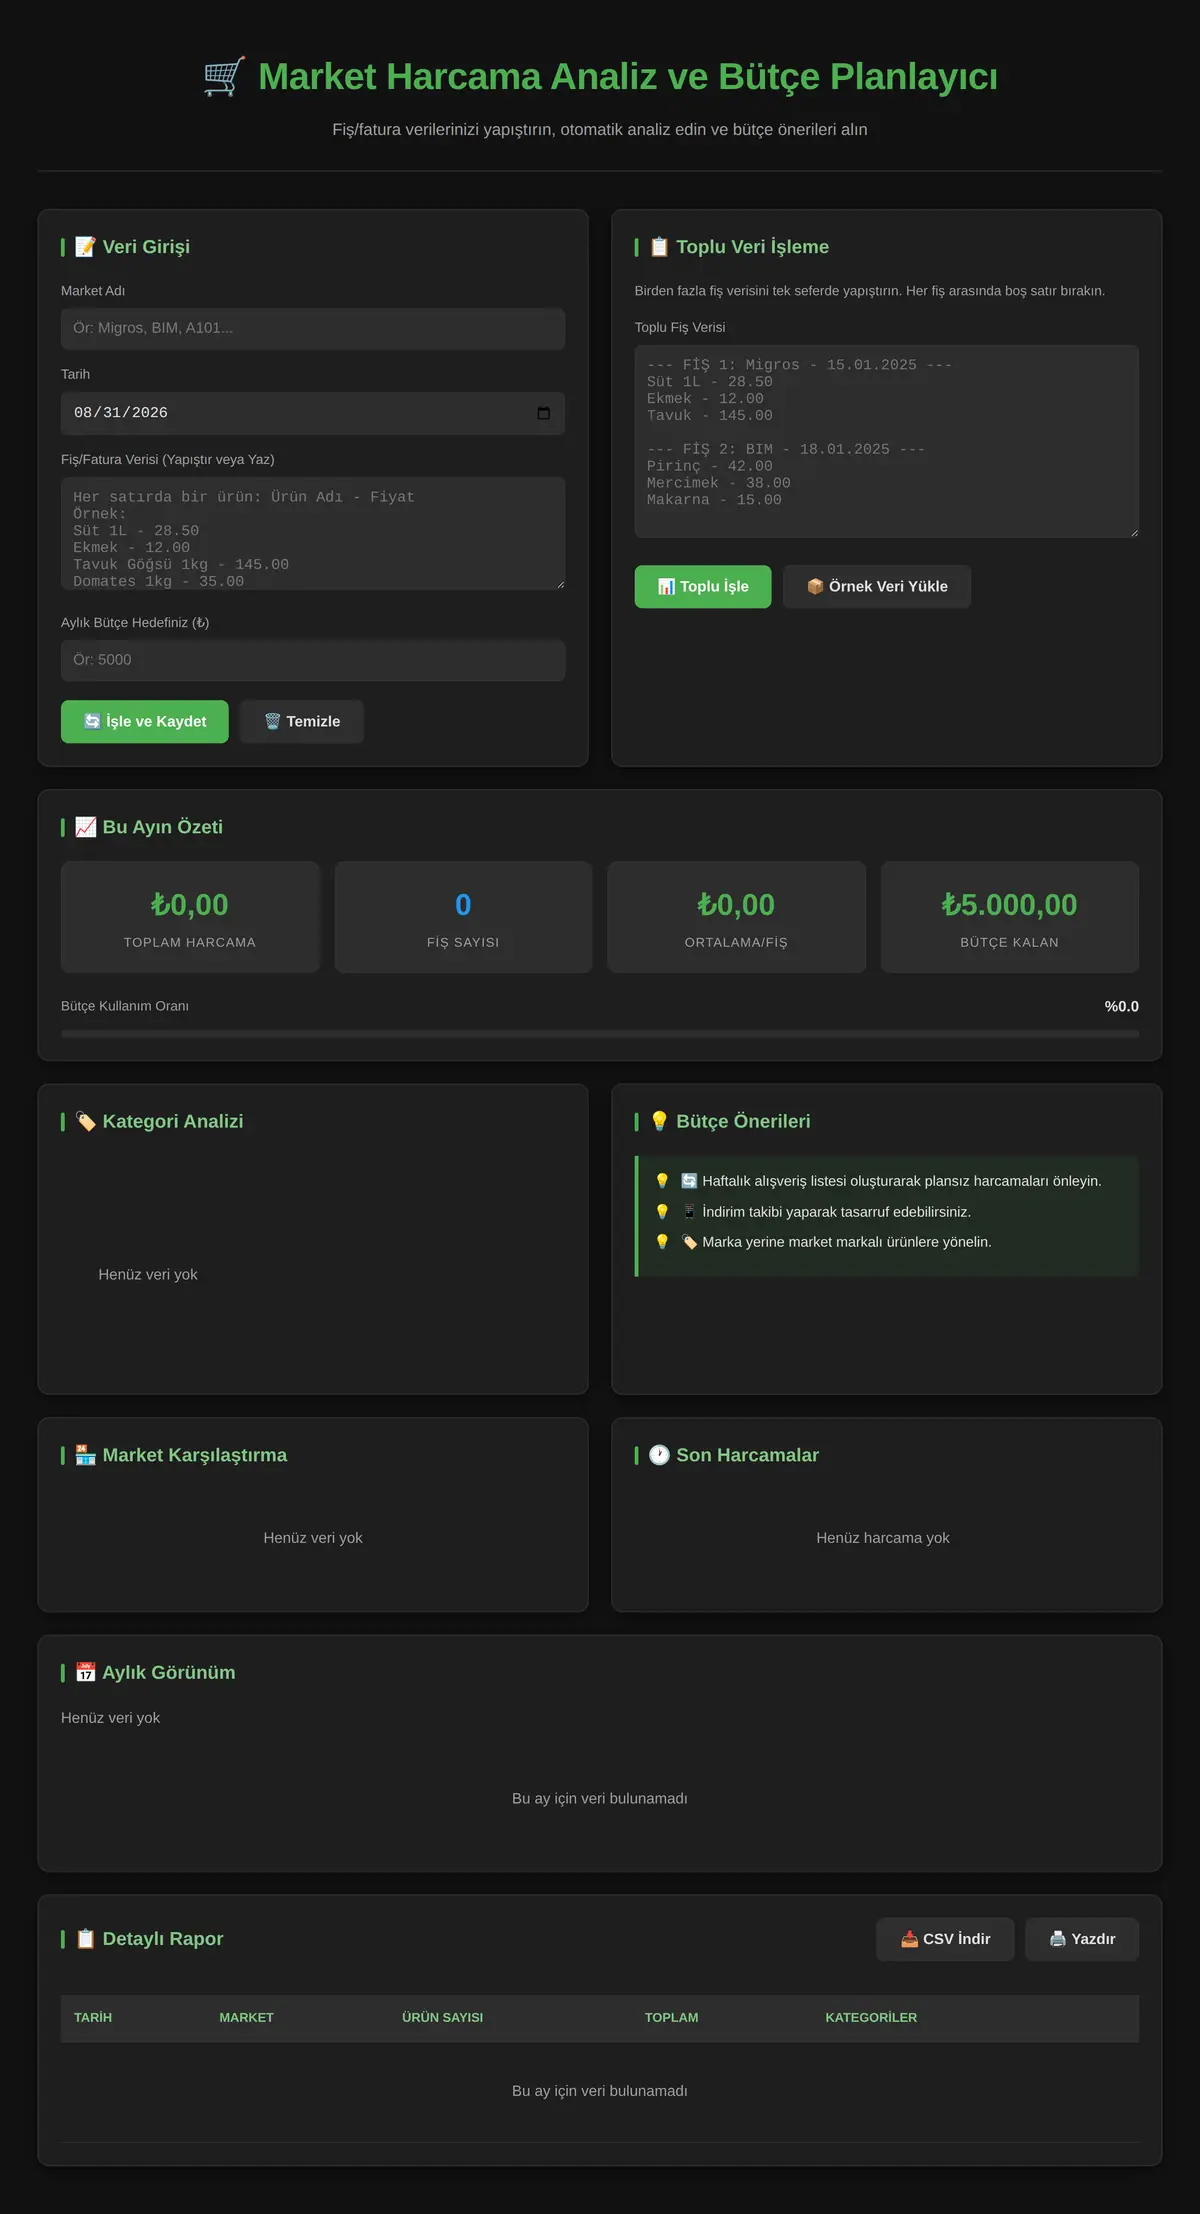
Task: Click the MARKET column header
Action: [246, 2018]
